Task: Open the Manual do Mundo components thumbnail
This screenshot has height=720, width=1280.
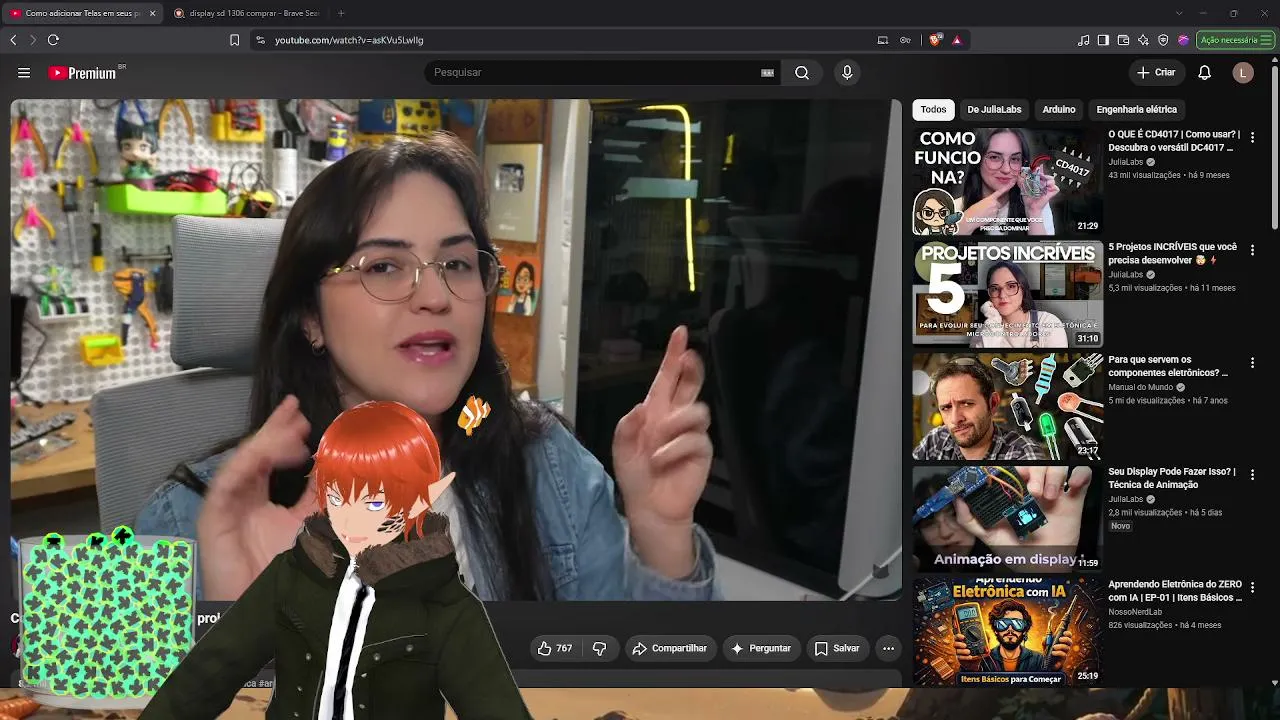Action: [1008, 407]
